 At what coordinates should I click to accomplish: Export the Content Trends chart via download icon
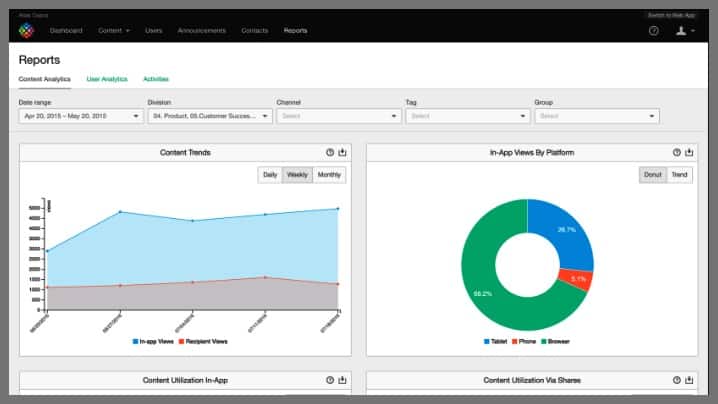tap(342, 152)
